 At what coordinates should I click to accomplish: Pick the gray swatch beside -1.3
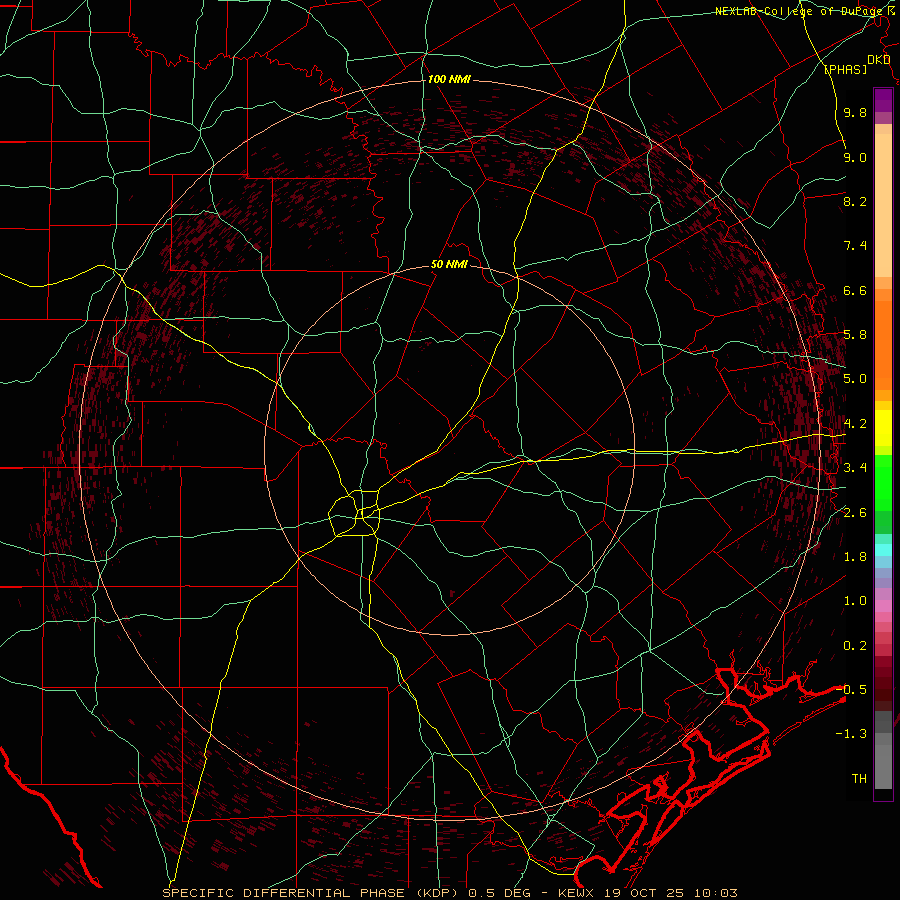click(x=883, y=735)
